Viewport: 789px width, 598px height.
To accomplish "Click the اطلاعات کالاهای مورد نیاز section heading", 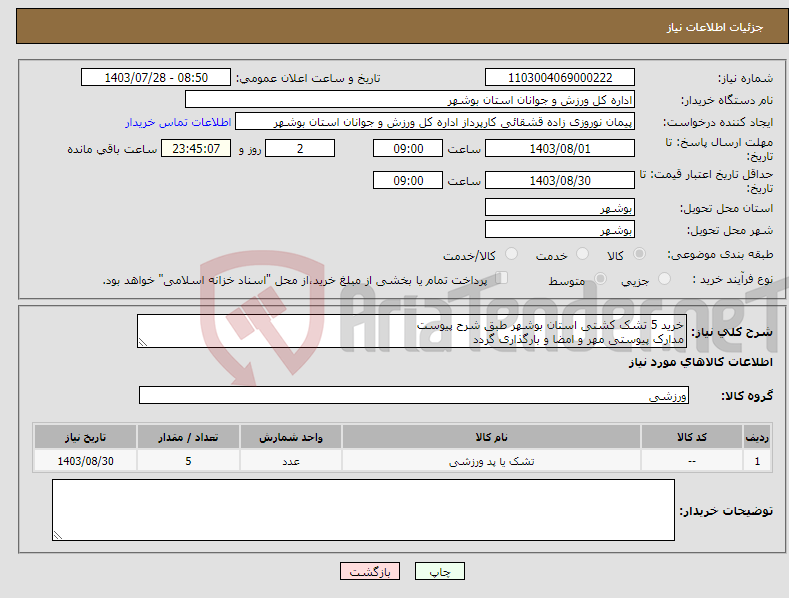I will tap(700, 362).
